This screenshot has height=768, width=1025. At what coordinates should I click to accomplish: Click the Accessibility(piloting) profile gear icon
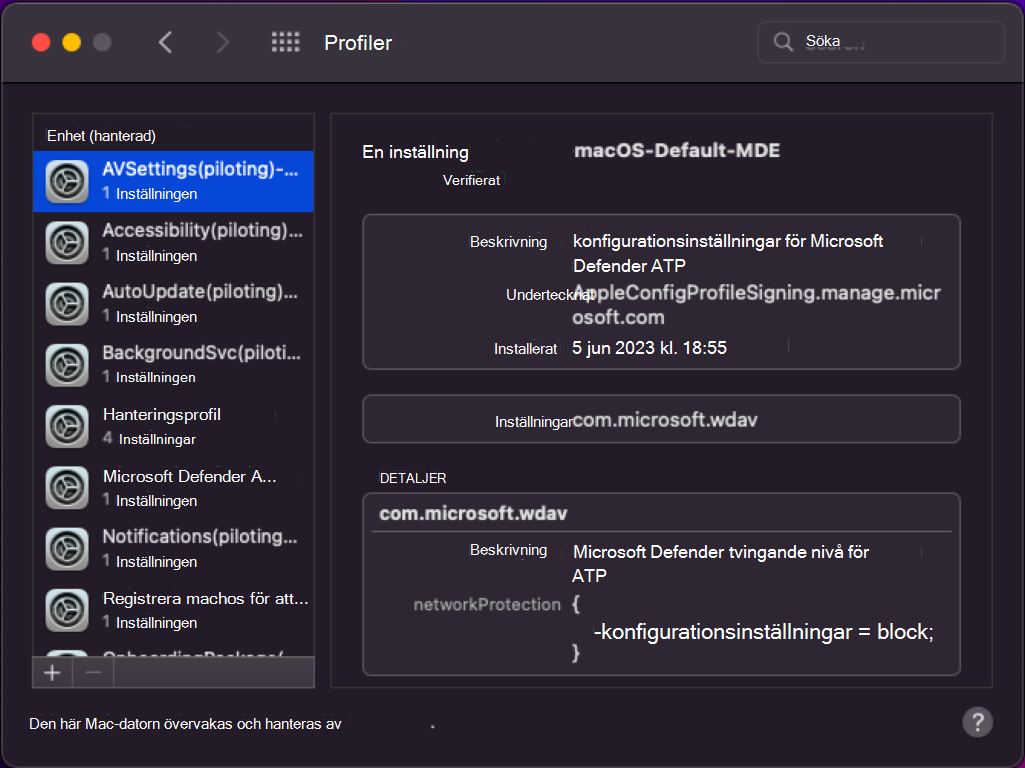67,242
